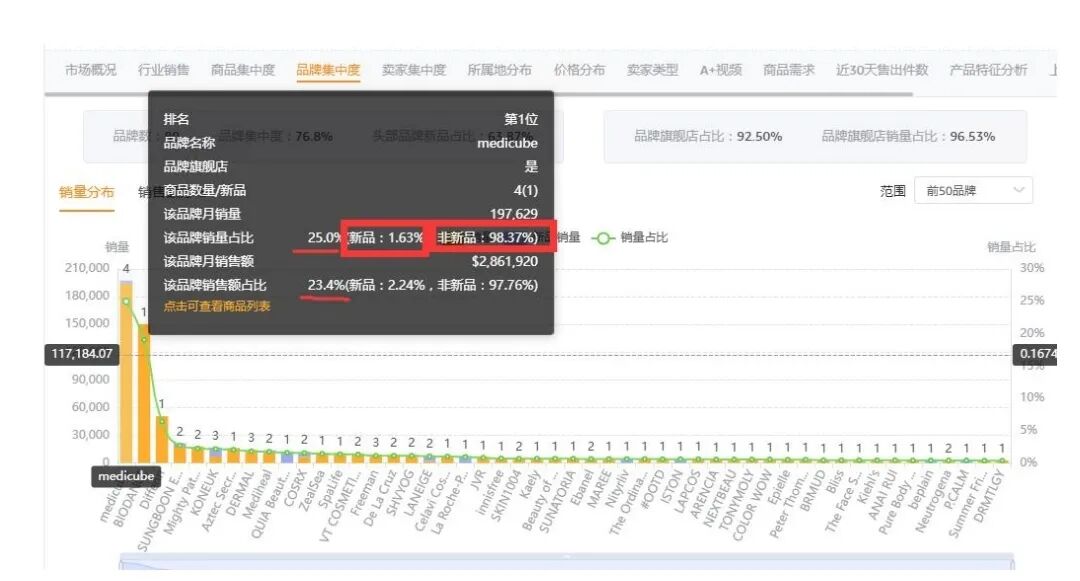Viewport: 1080px width, 581px height.
Task: Click the La Roche-P... brand label
Action: pyautogui.click(x=447, y=503)
